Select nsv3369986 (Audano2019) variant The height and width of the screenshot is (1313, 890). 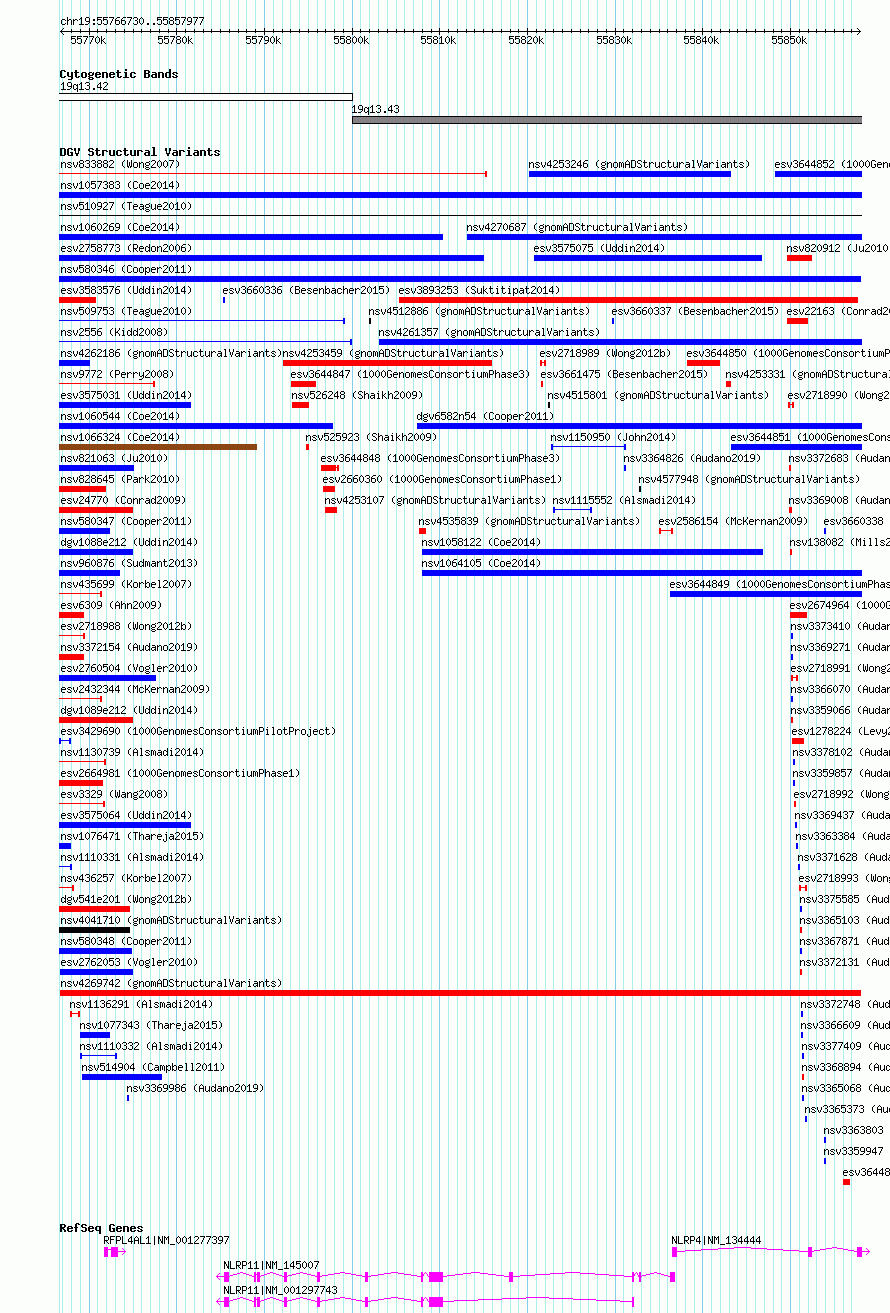point(195,1088)
